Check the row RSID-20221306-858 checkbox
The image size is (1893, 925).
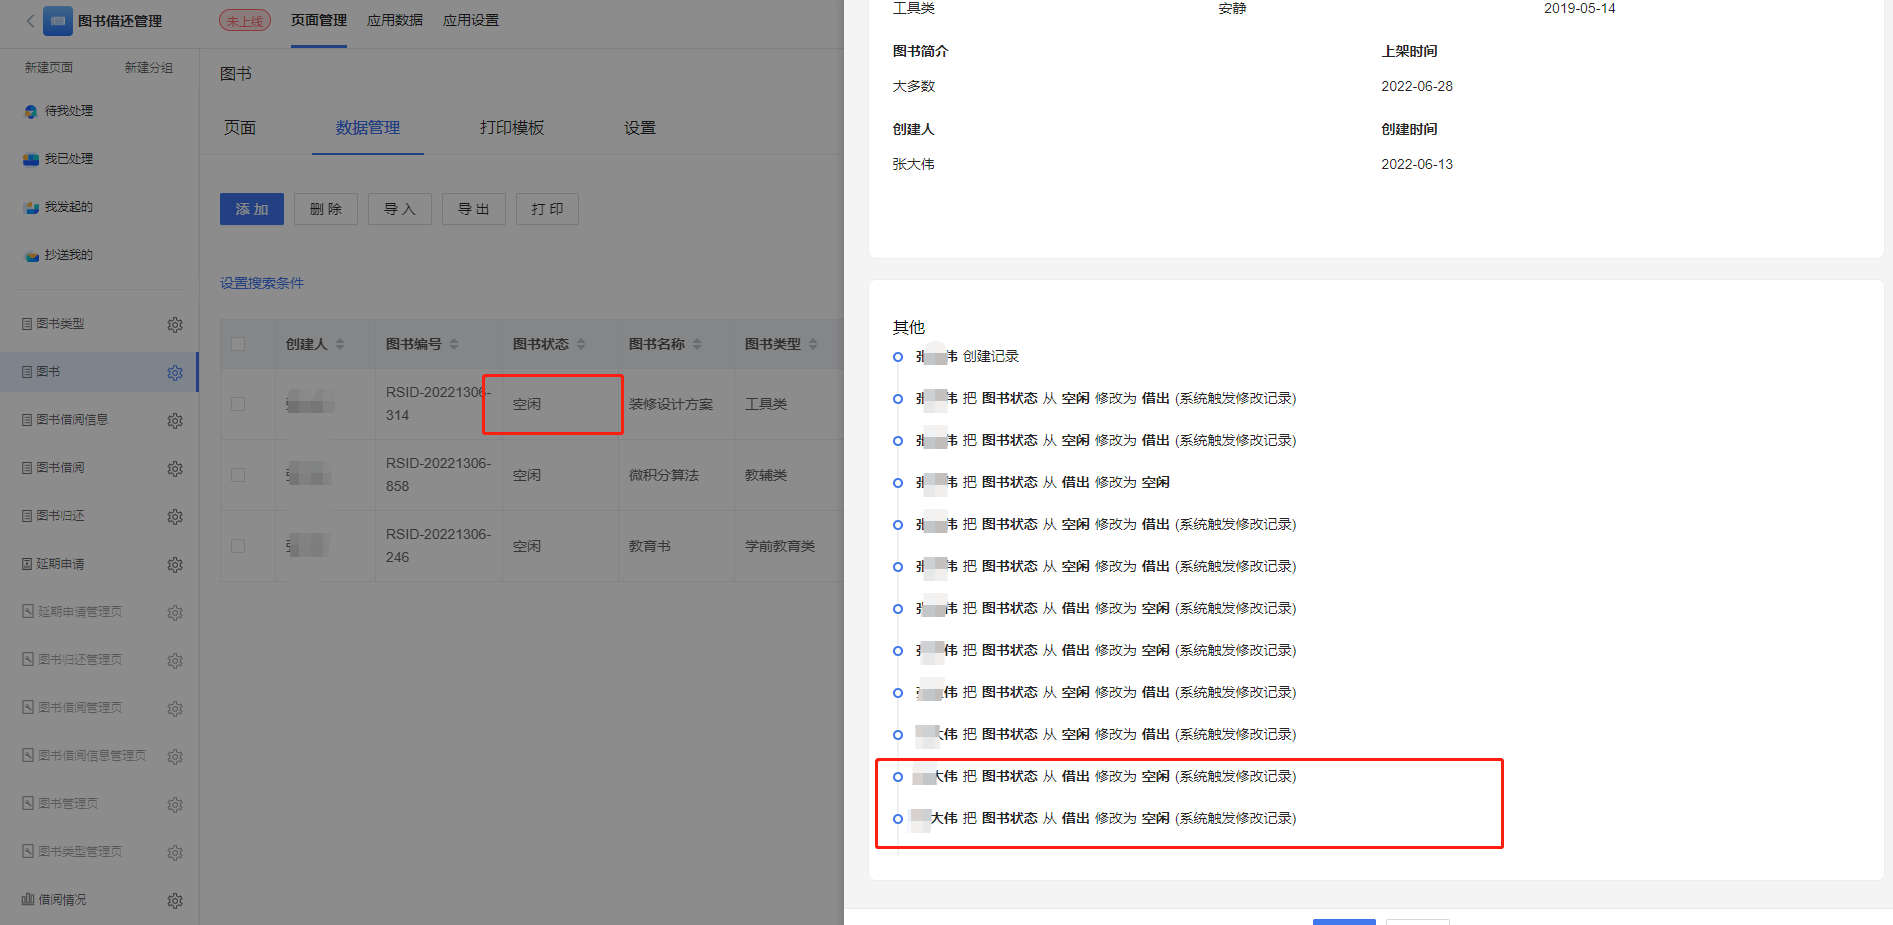(238, 475)
